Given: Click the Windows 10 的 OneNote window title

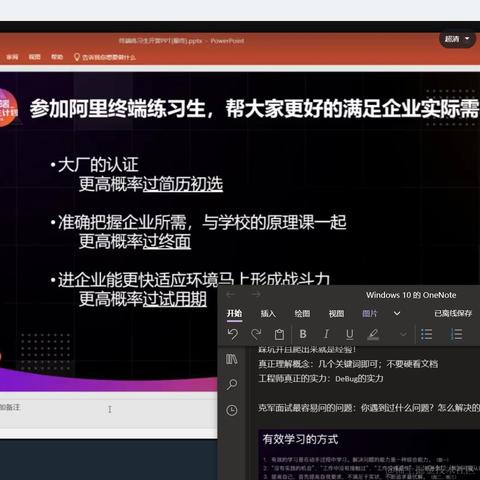Looking at the screenshot, I should point(411,295).
